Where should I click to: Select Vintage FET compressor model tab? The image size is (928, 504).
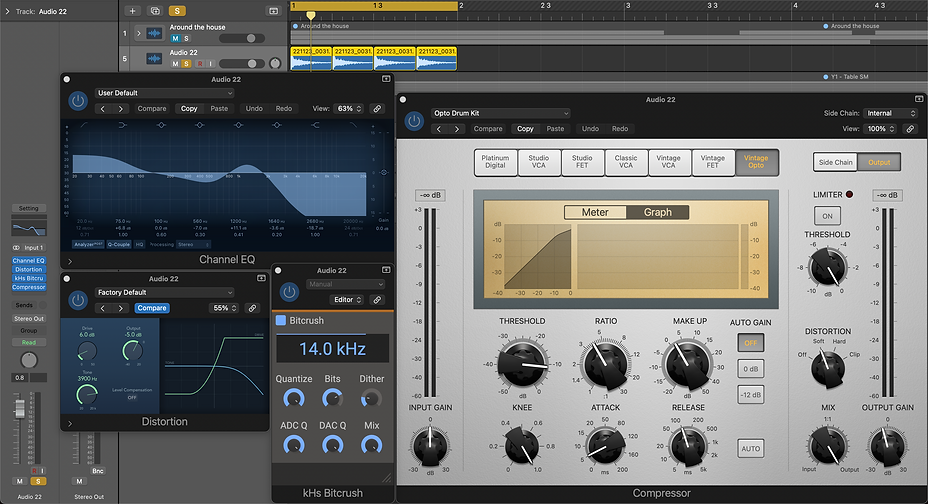pos(713,162)
